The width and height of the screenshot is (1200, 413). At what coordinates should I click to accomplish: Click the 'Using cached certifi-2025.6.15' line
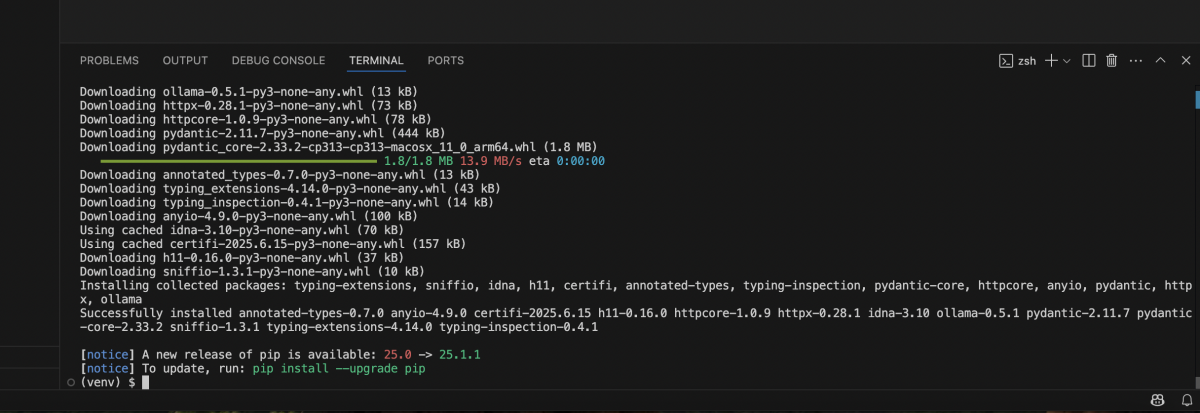pos(272,243)
